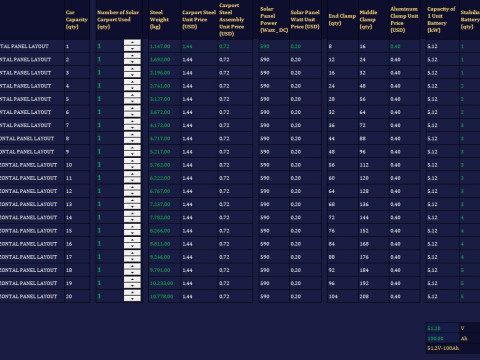Select the green 0.40 Aluminum Clamp price cell
The width and height of the screenshot is (480, 360).
(404, 46)
